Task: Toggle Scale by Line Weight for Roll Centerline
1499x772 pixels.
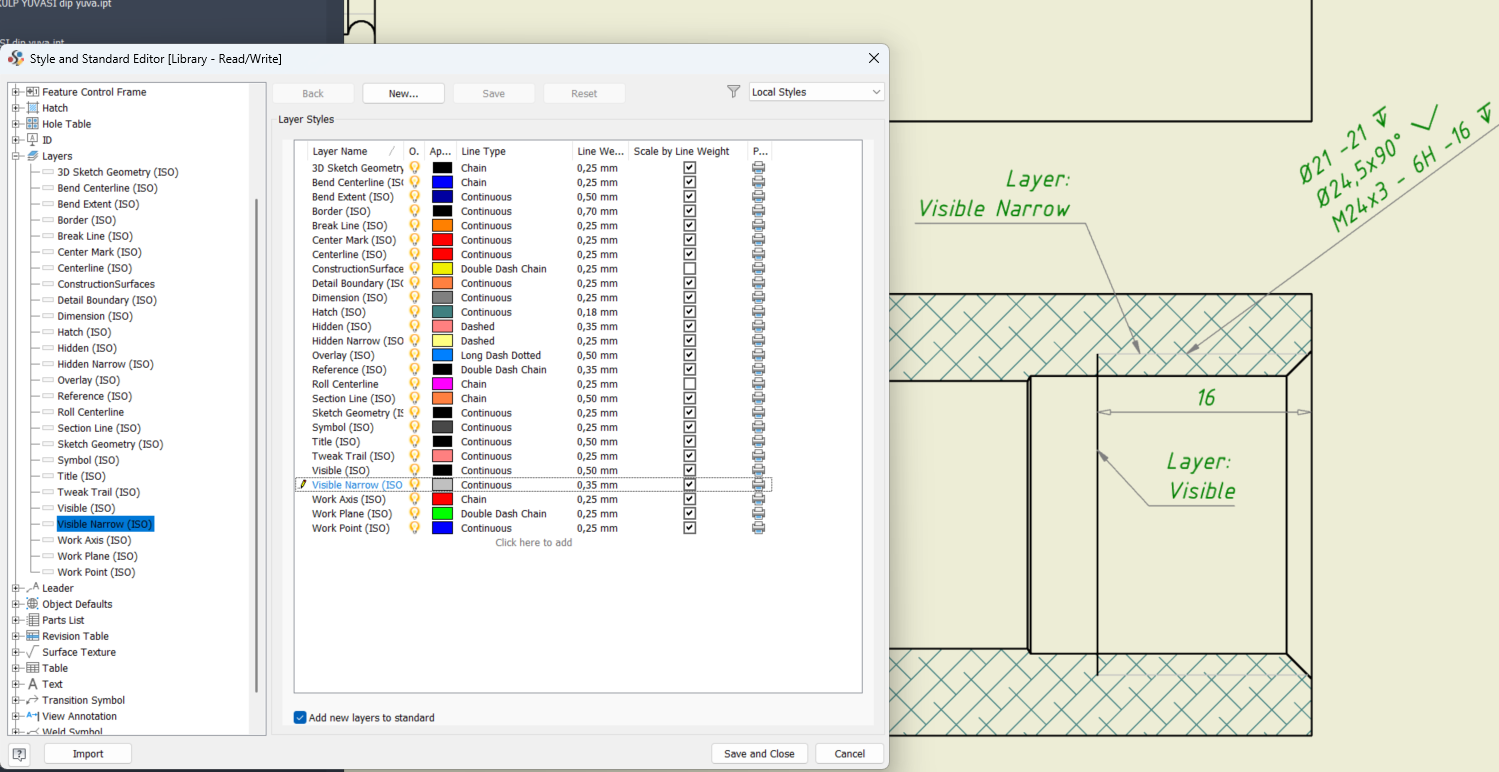Action: 689,384
